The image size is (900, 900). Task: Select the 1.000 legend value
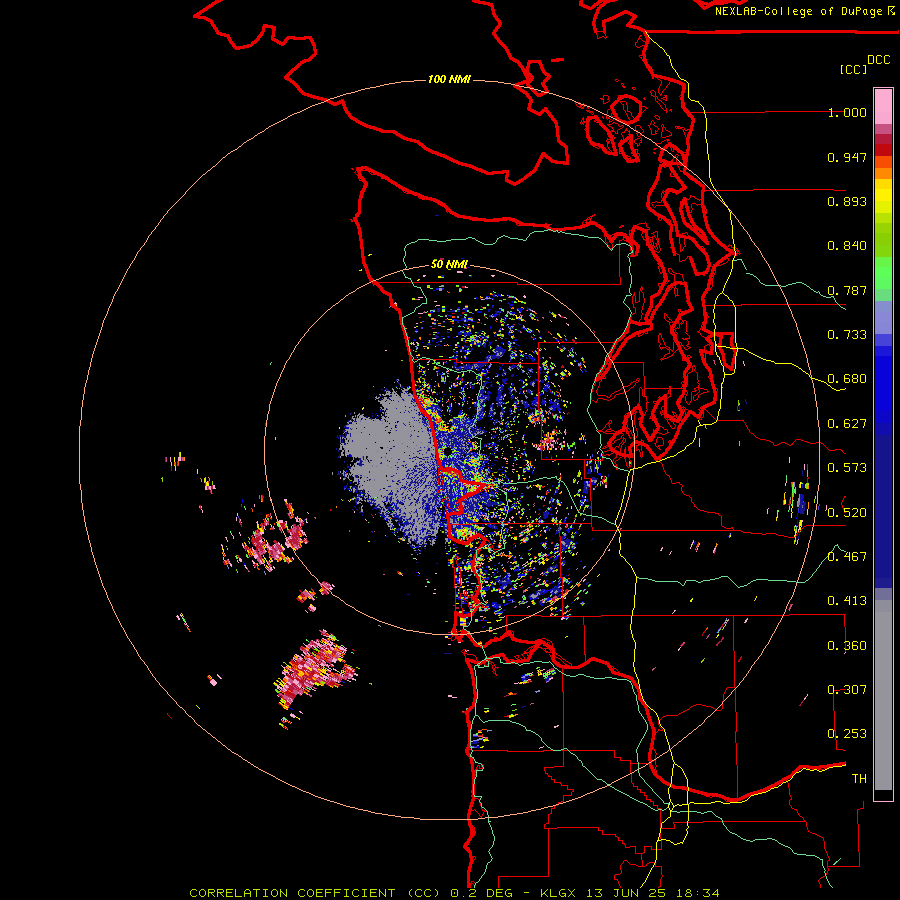[x=847, y=112]
